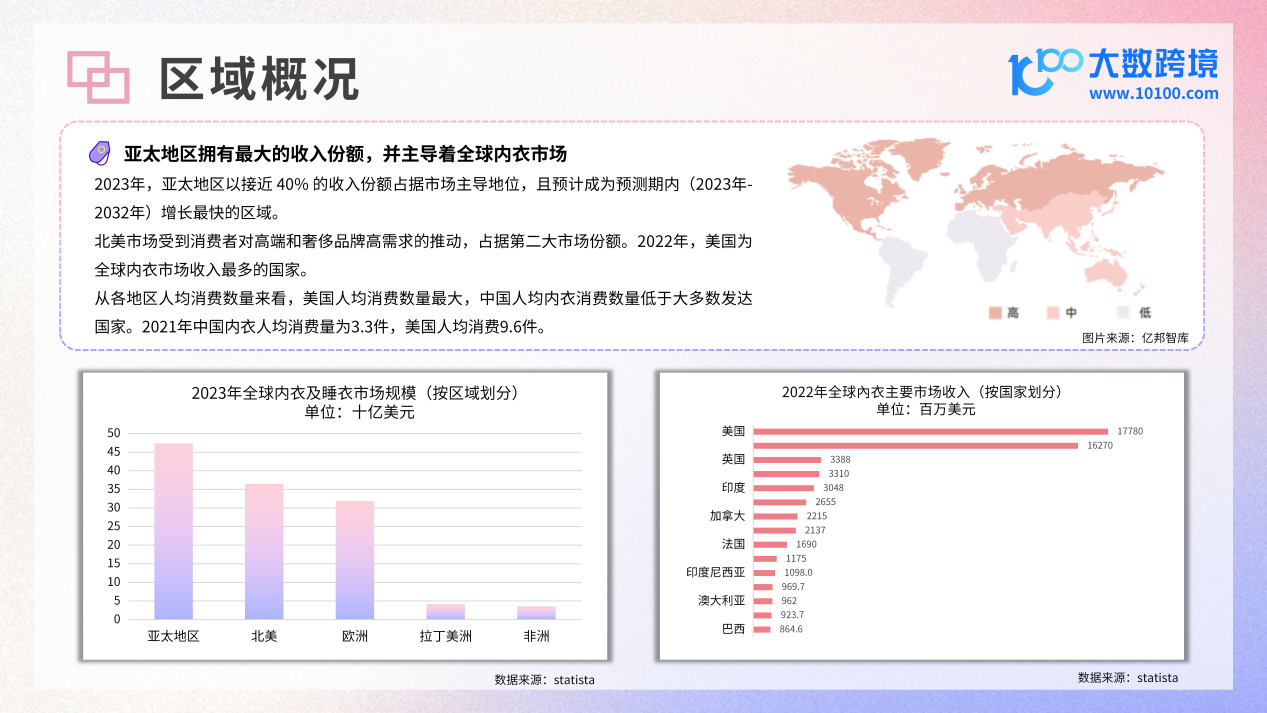Screen dimensions: 1267x713
Task: Click the 非洲 bar in the region chart
Action: click(536, 612)
